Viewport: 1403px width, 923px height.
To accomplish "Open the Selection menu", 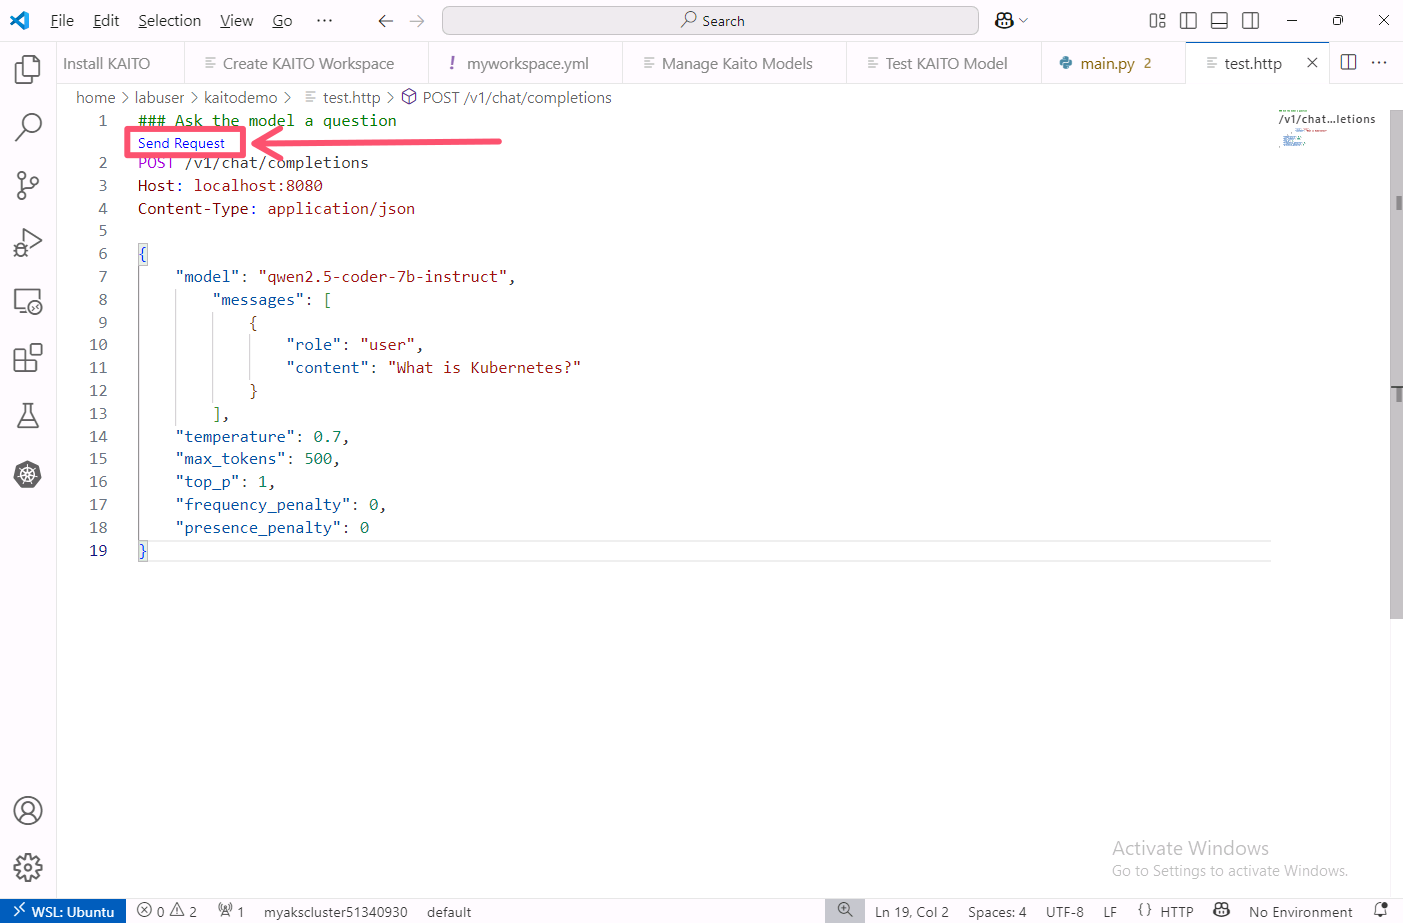I will click(169, 20).
